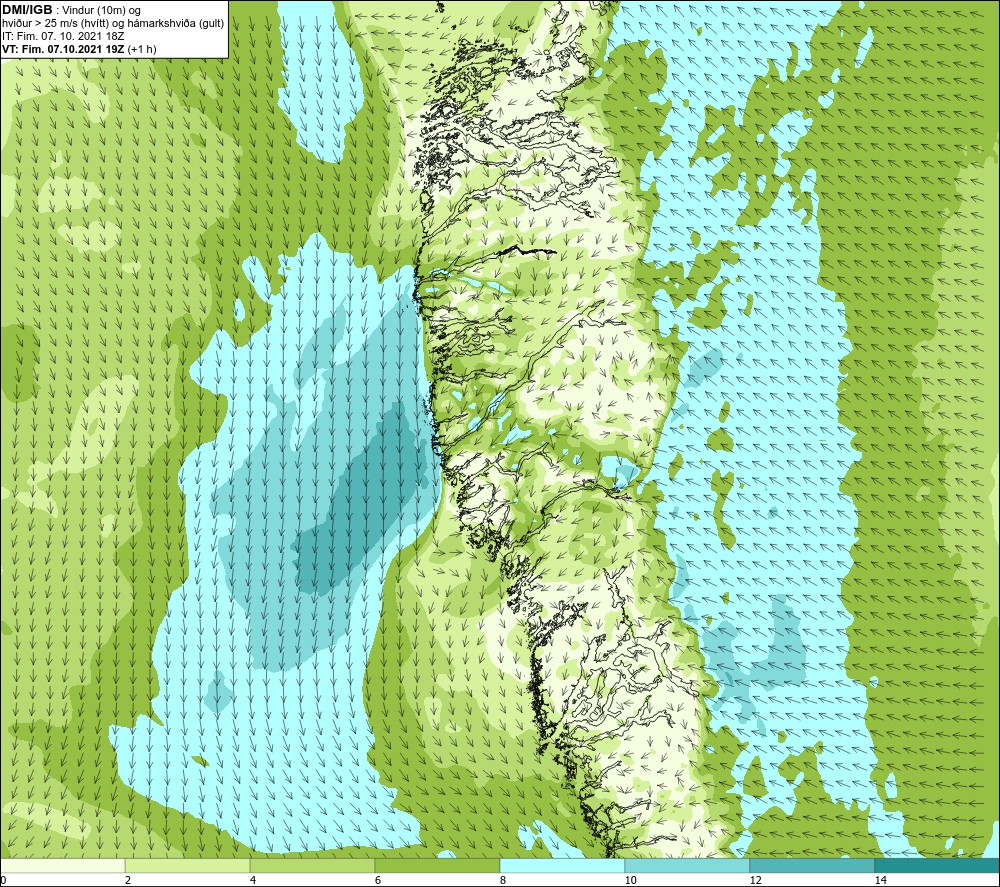Click the scale label '10'
Viewport: 1000px width, 887px height.
tap(630, 880)
